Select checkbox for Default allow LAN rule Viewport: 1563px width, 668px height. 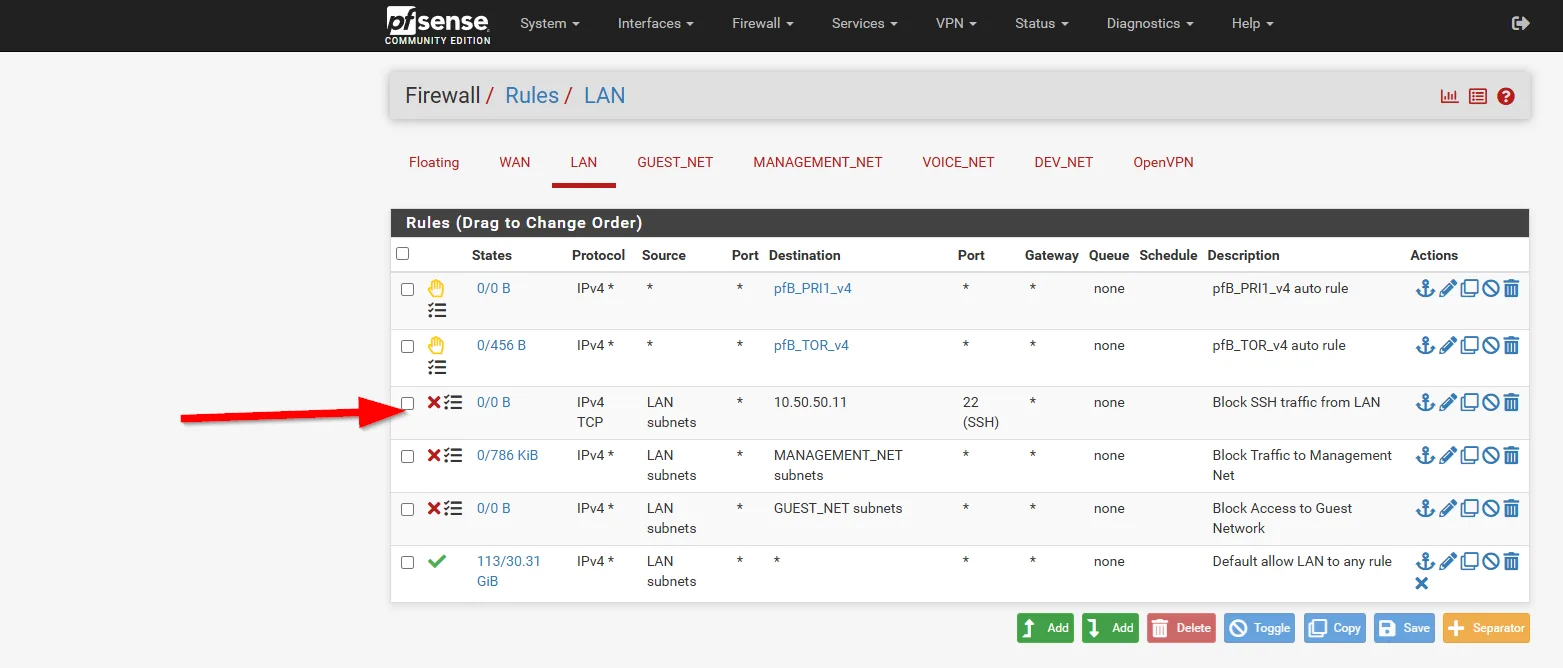(407, 562)
